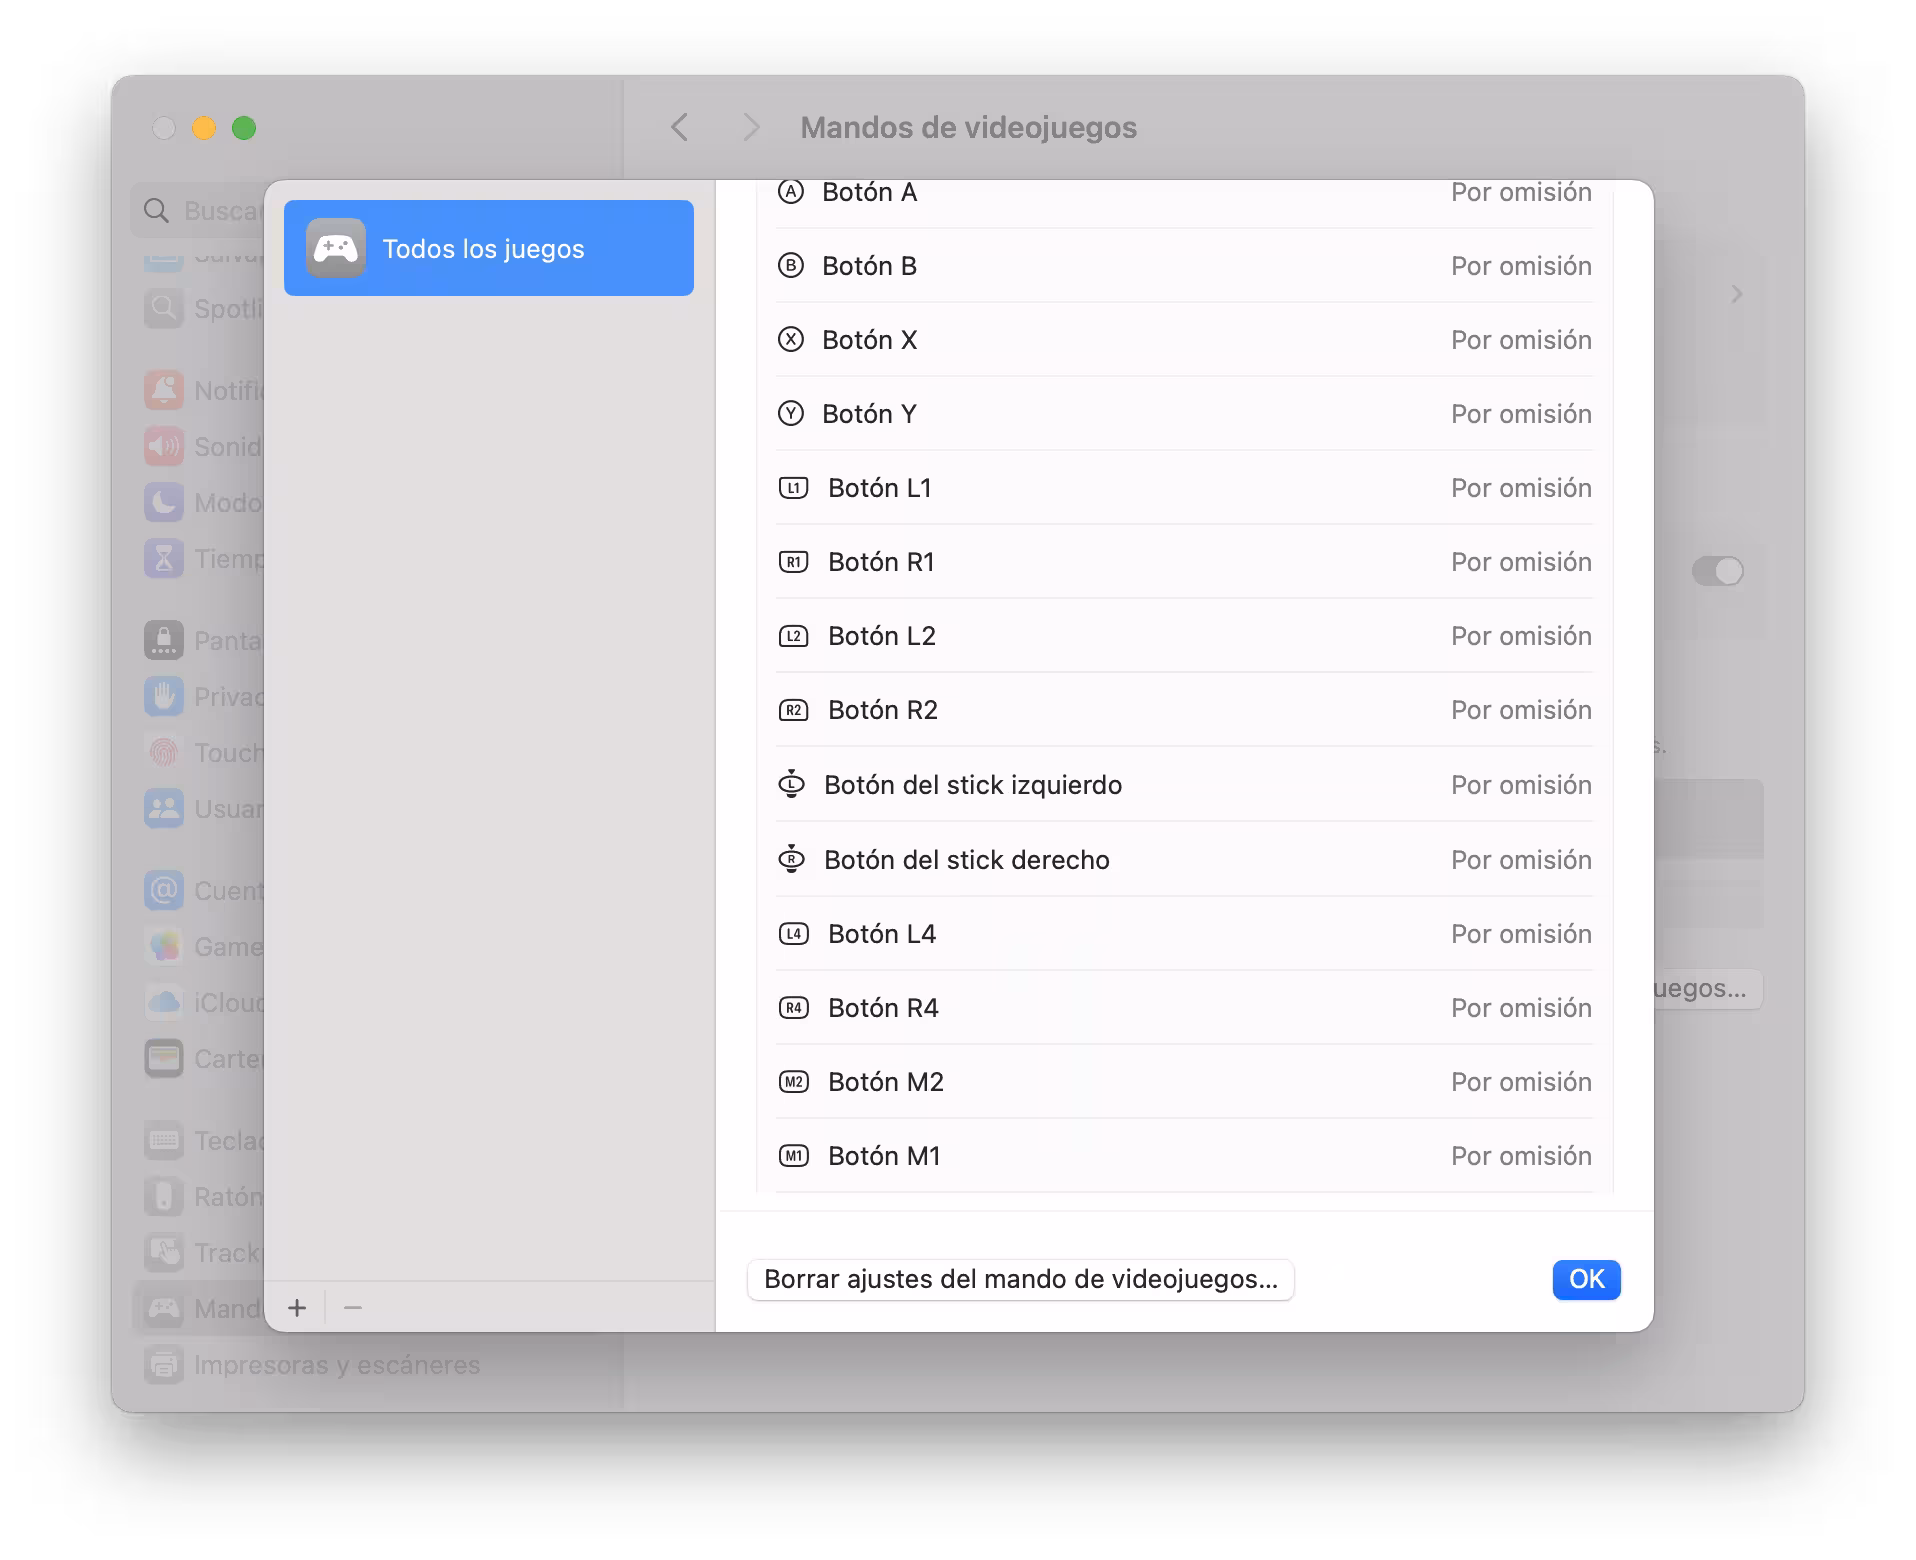
Task: Open Por omisión menu for Botón L1
Action: point(1521,488)
